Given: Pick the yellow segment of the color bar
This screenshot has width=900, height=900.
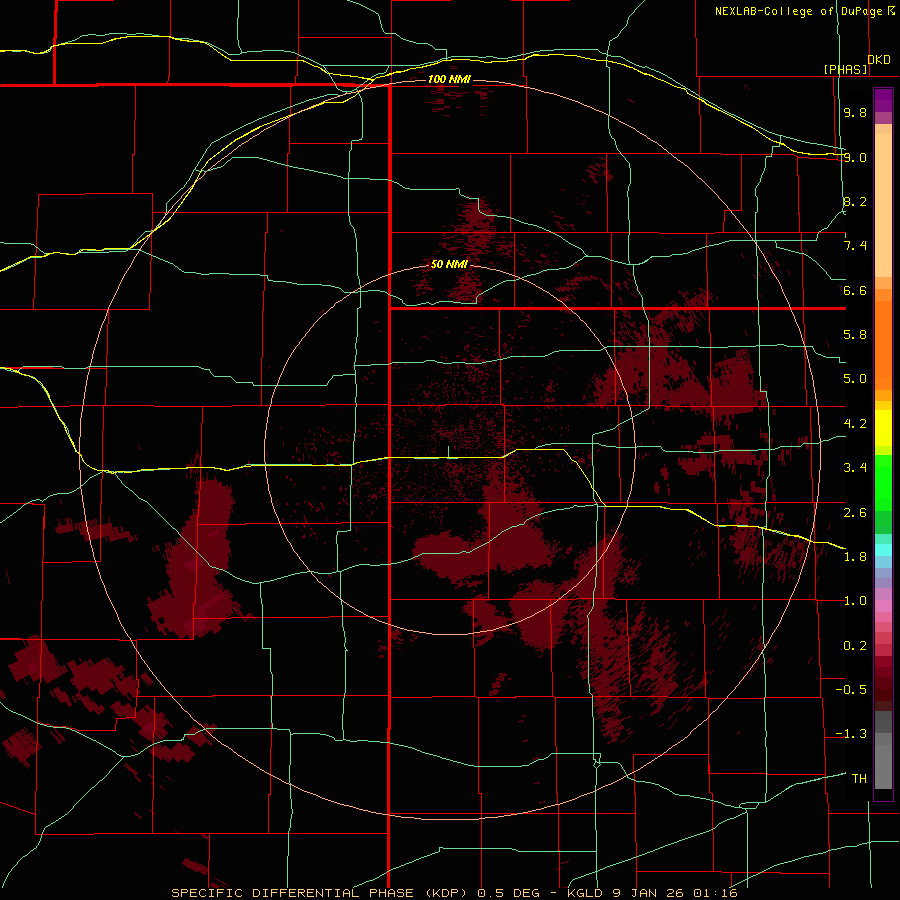Looking at the screenshot, I should [x=883, y=428].
